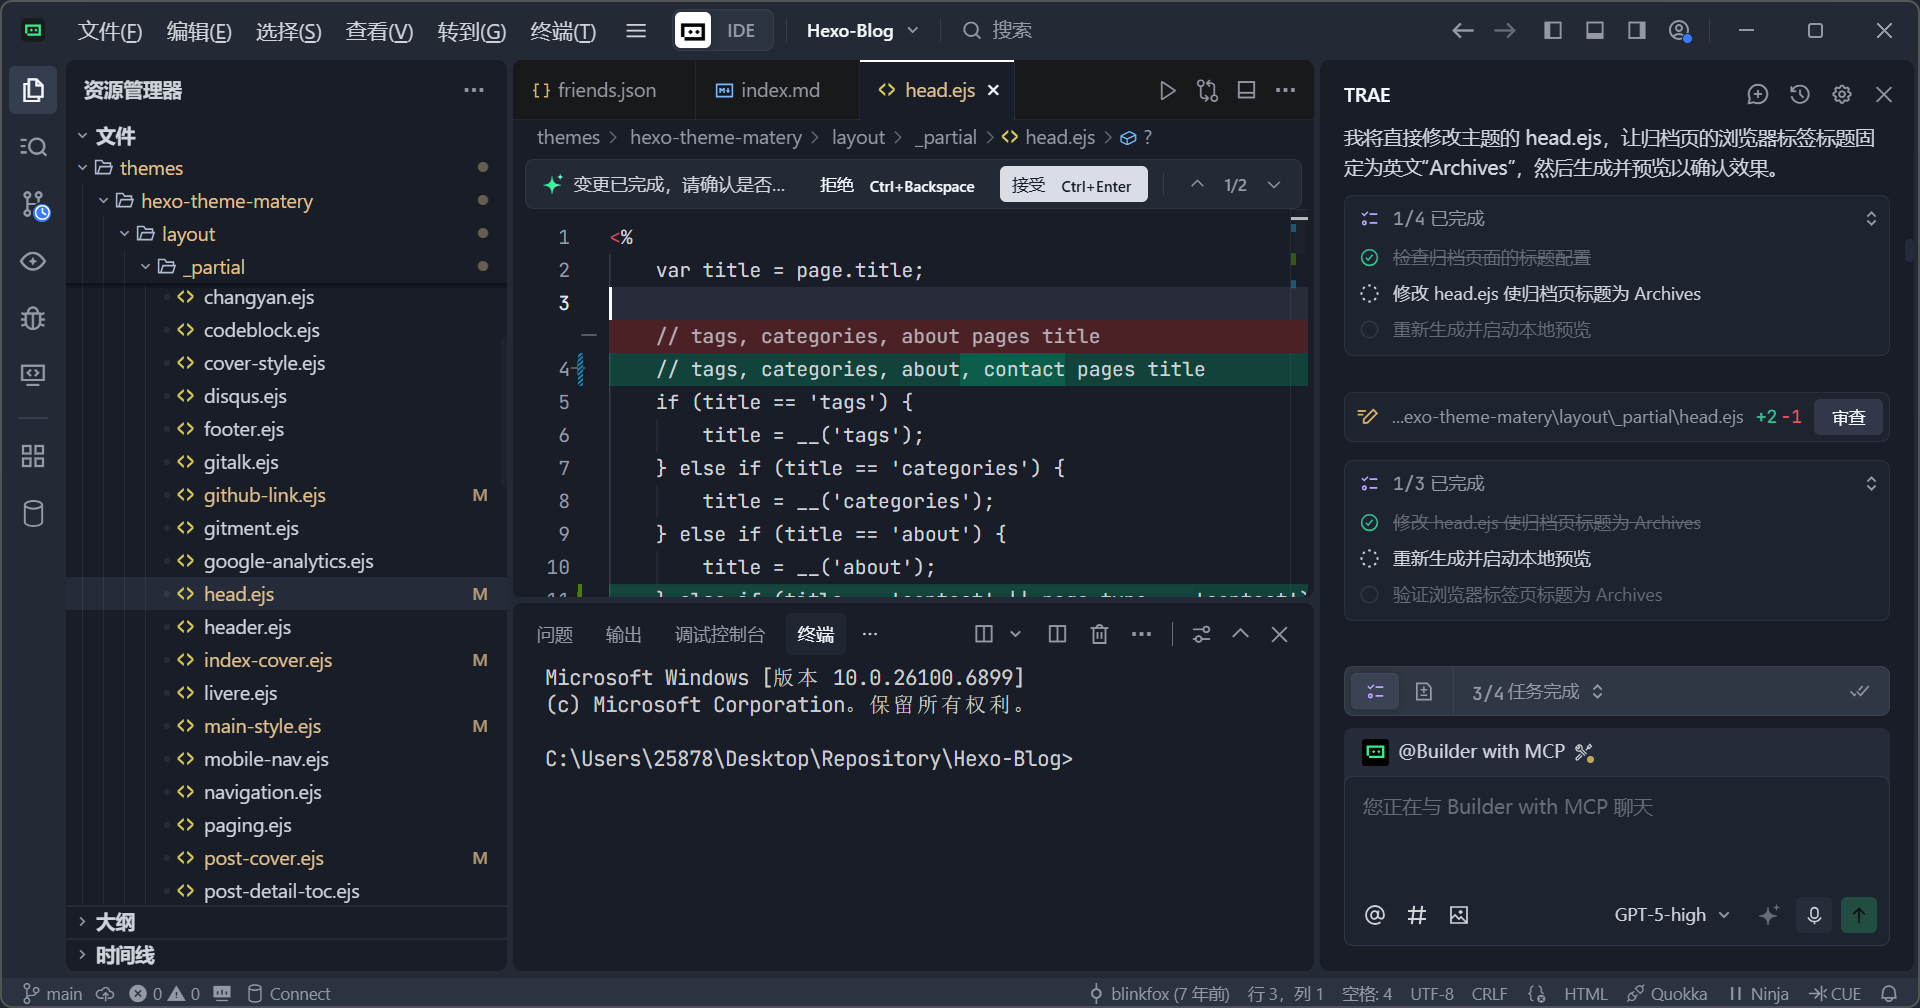Click the 审查 review button
The image size is (1920, 1008).
(1848, 417)
